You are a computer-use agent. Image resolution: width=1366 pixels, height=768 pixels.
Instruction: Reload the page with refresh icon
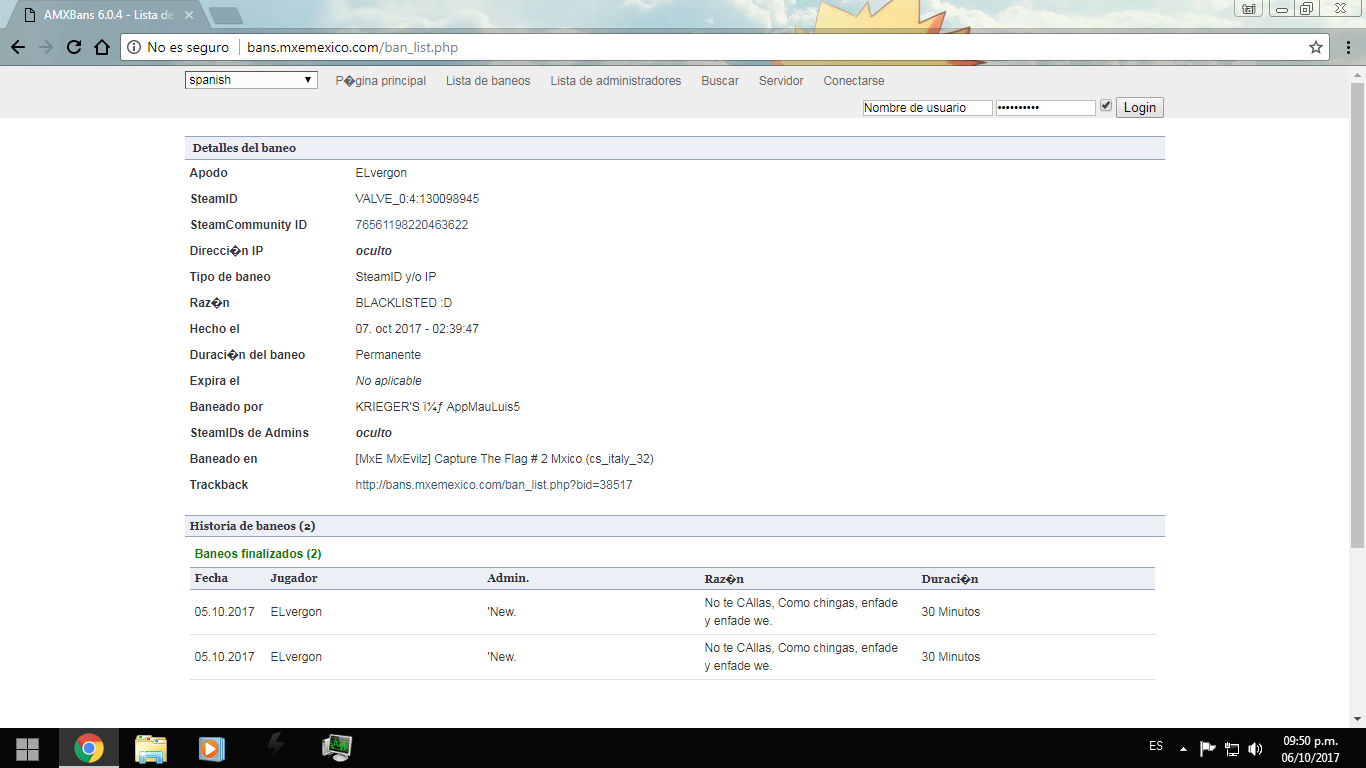coord(74,47)
